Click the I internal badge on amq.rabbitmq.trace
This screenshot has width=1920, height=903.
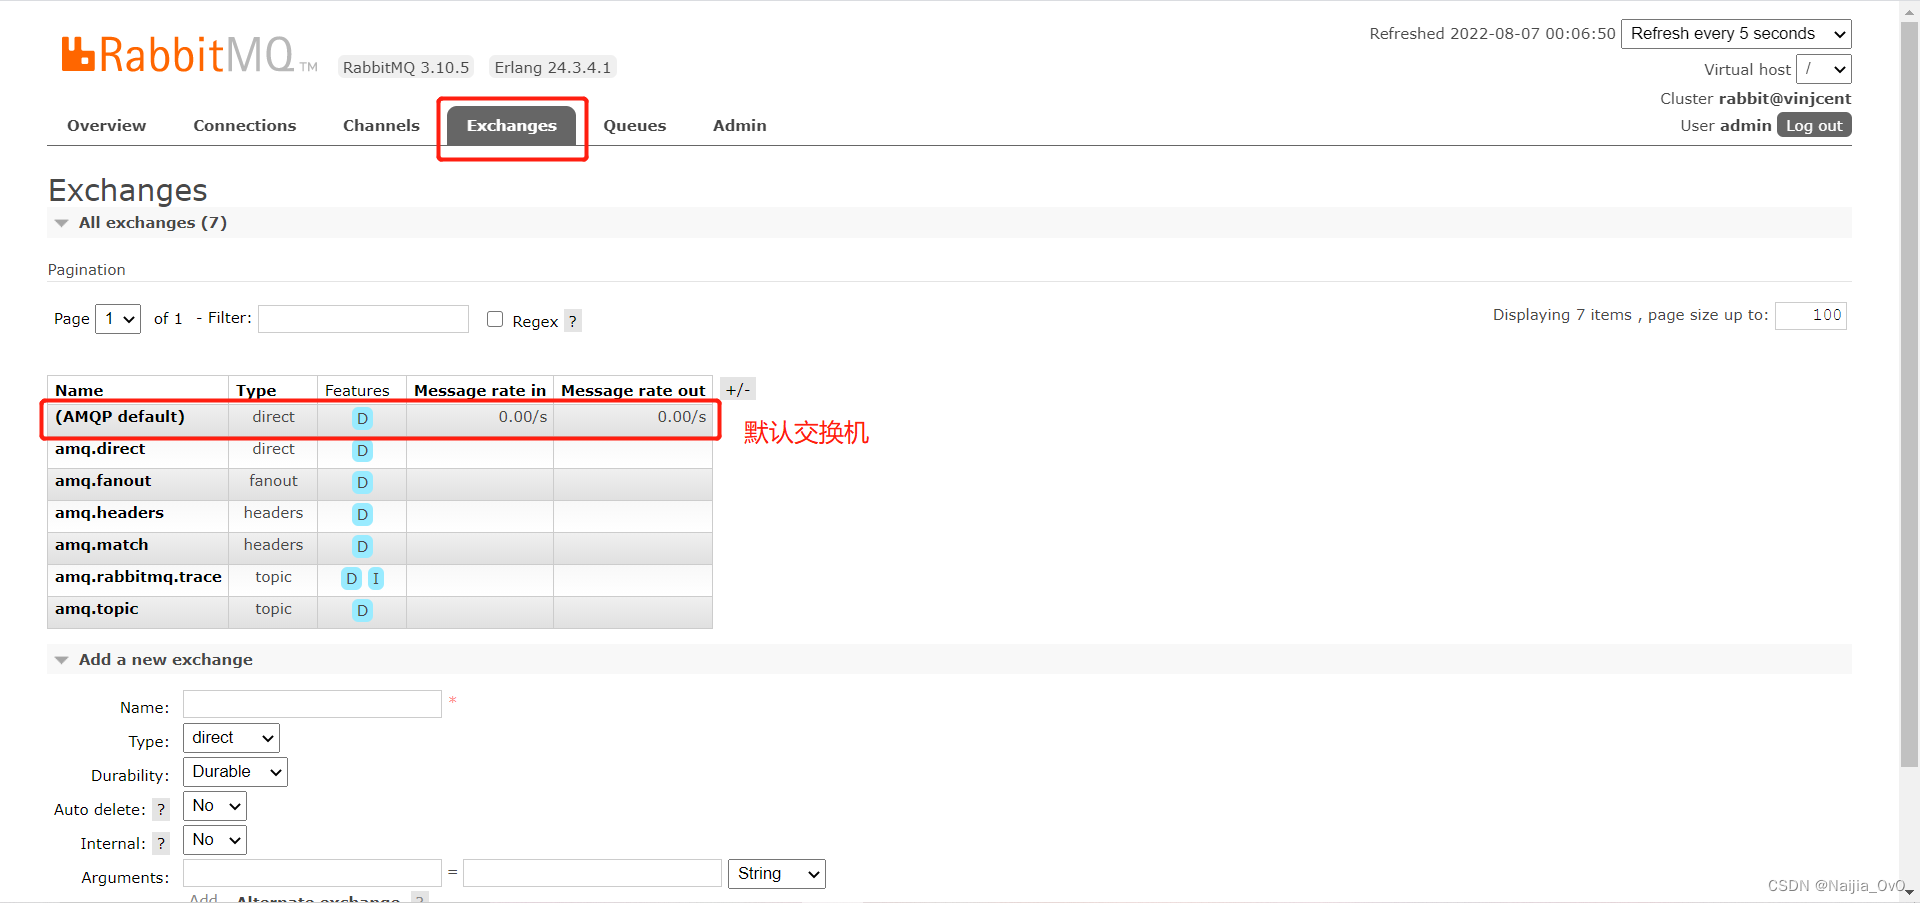[375, 578]
